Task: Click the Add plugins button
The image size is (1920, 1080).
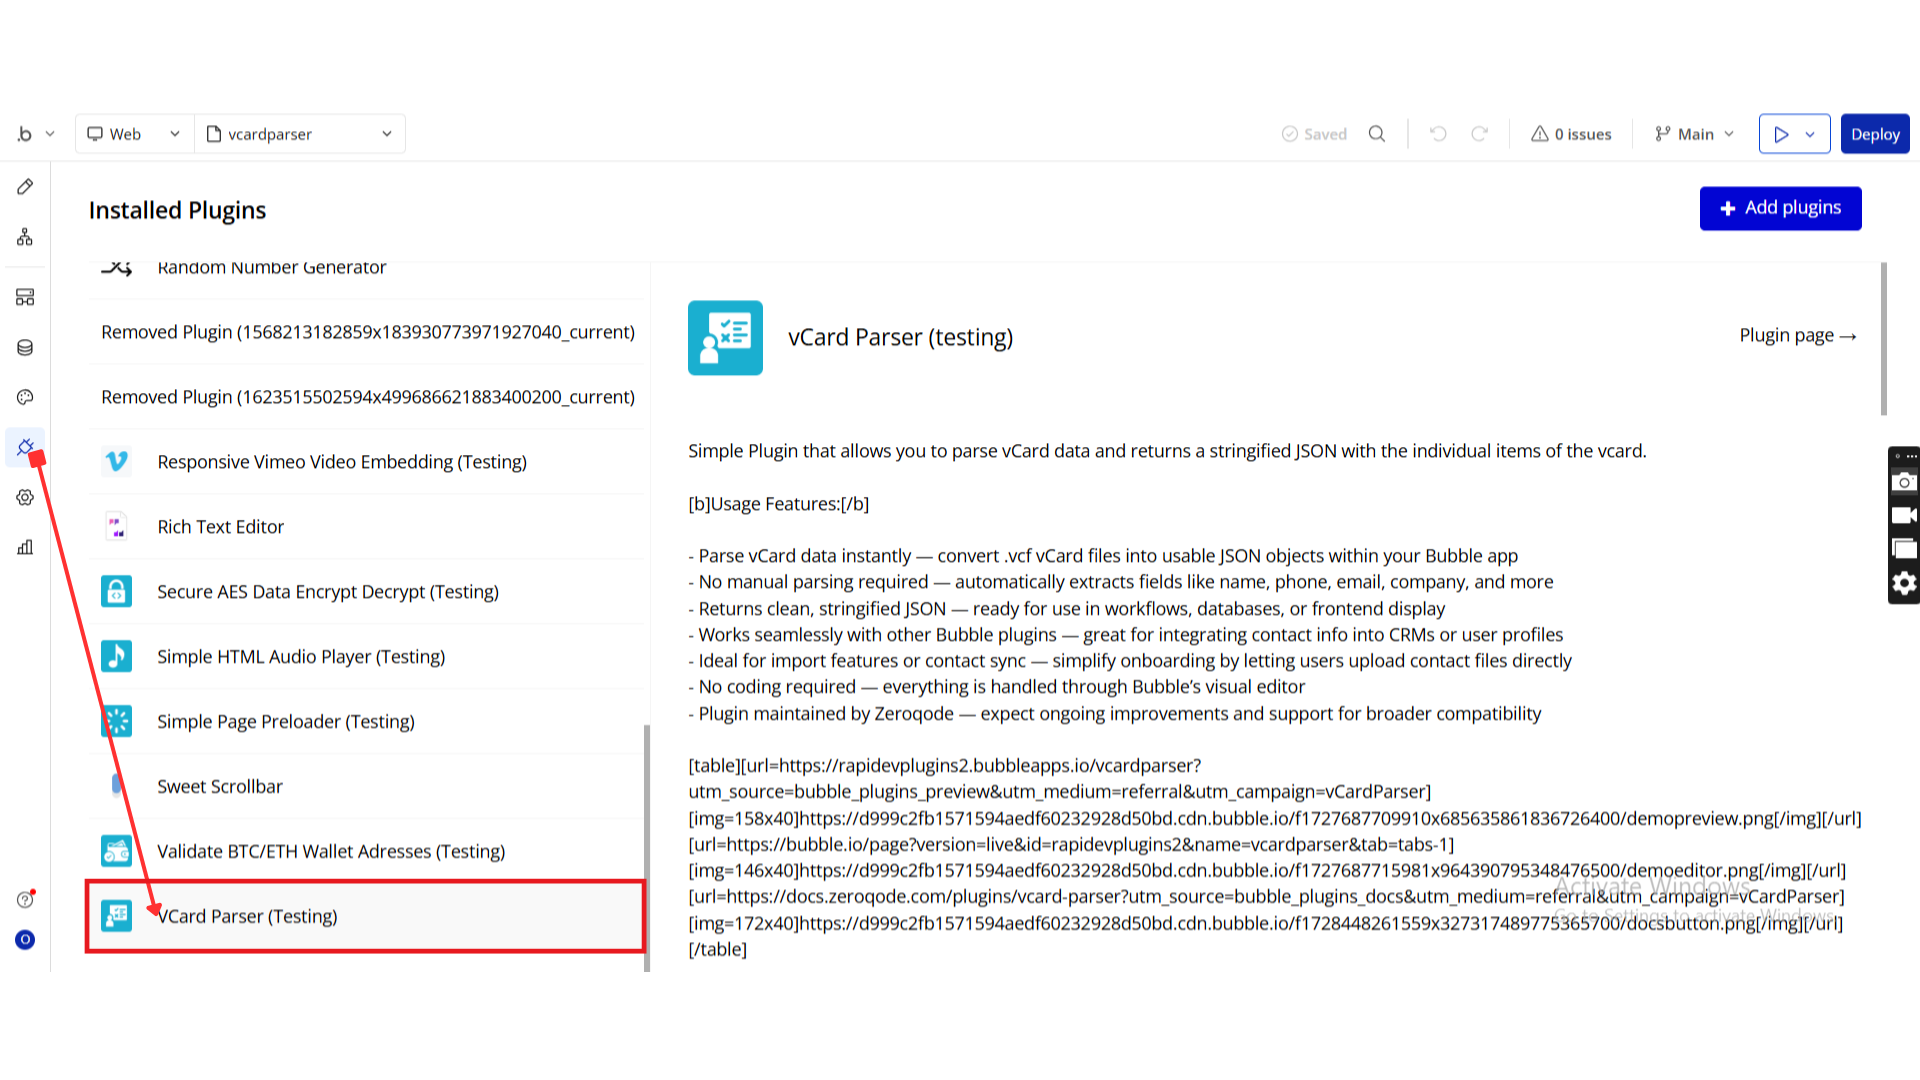Action: click(1780, 208)
